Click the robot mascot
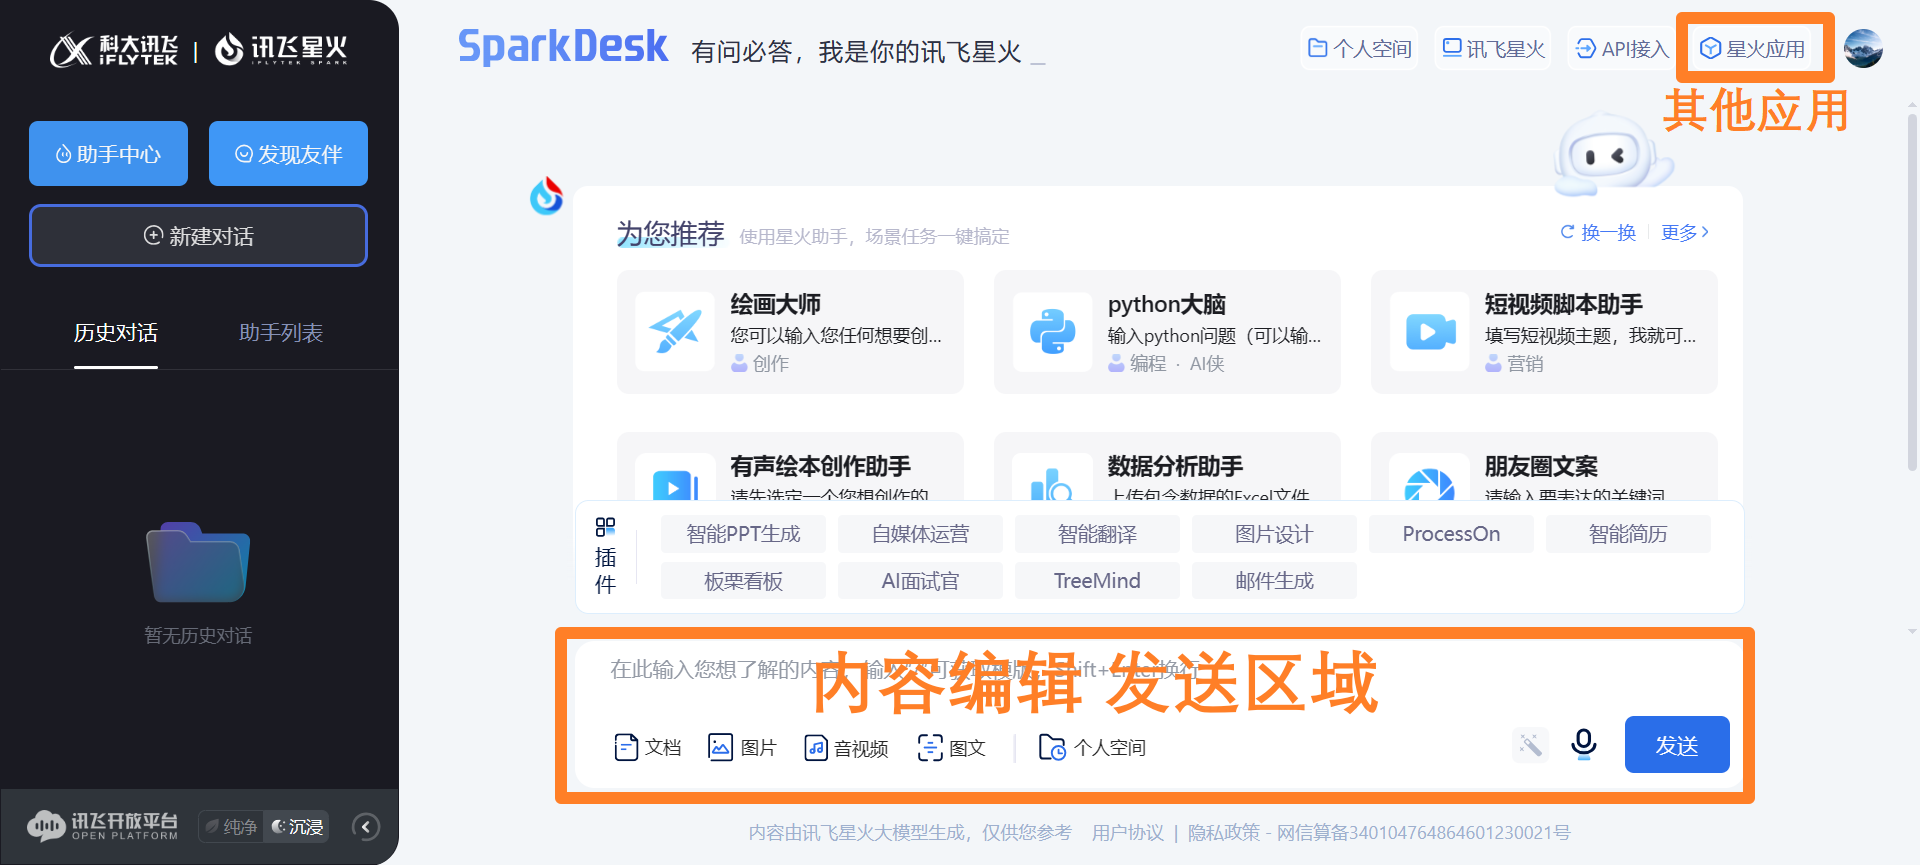 coord(1612,153)
